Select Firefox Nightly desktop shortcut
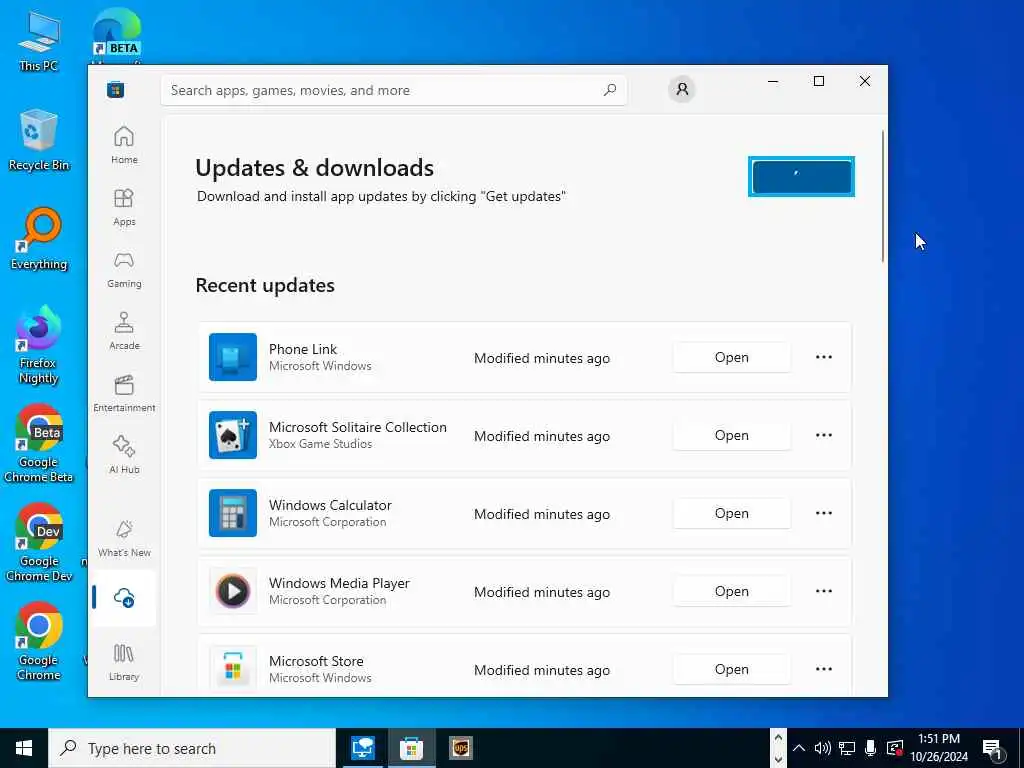This screenshot has width=1024, height=768. pos(39,346)
